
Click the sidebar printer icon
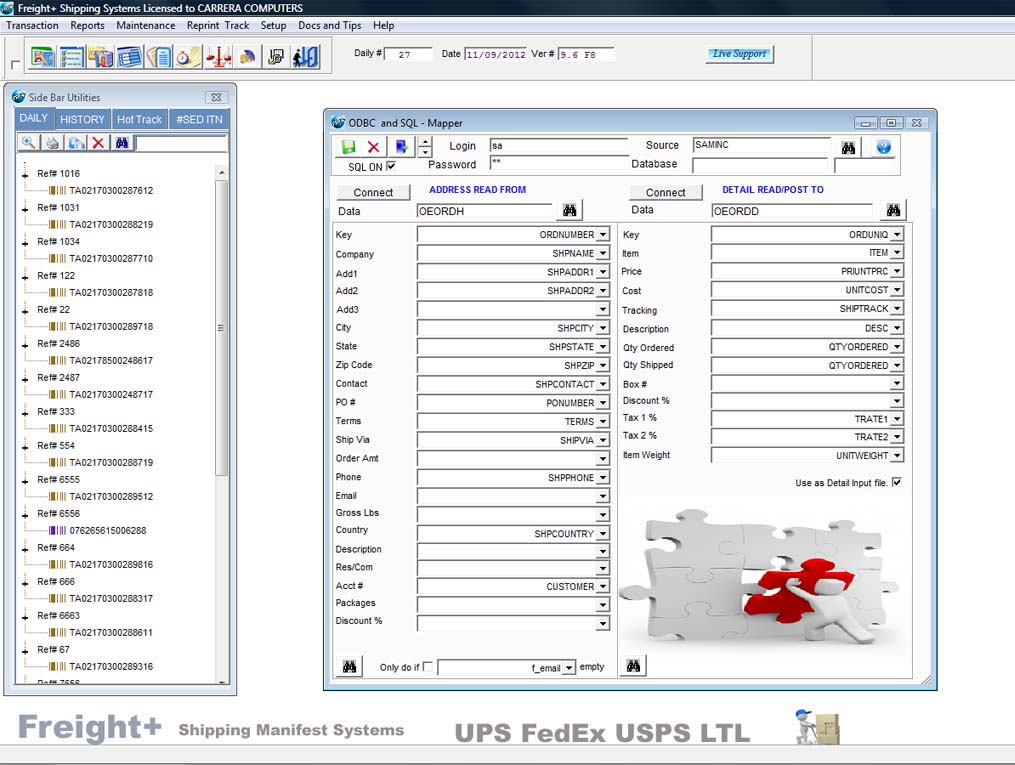click(x=52, y=142)
